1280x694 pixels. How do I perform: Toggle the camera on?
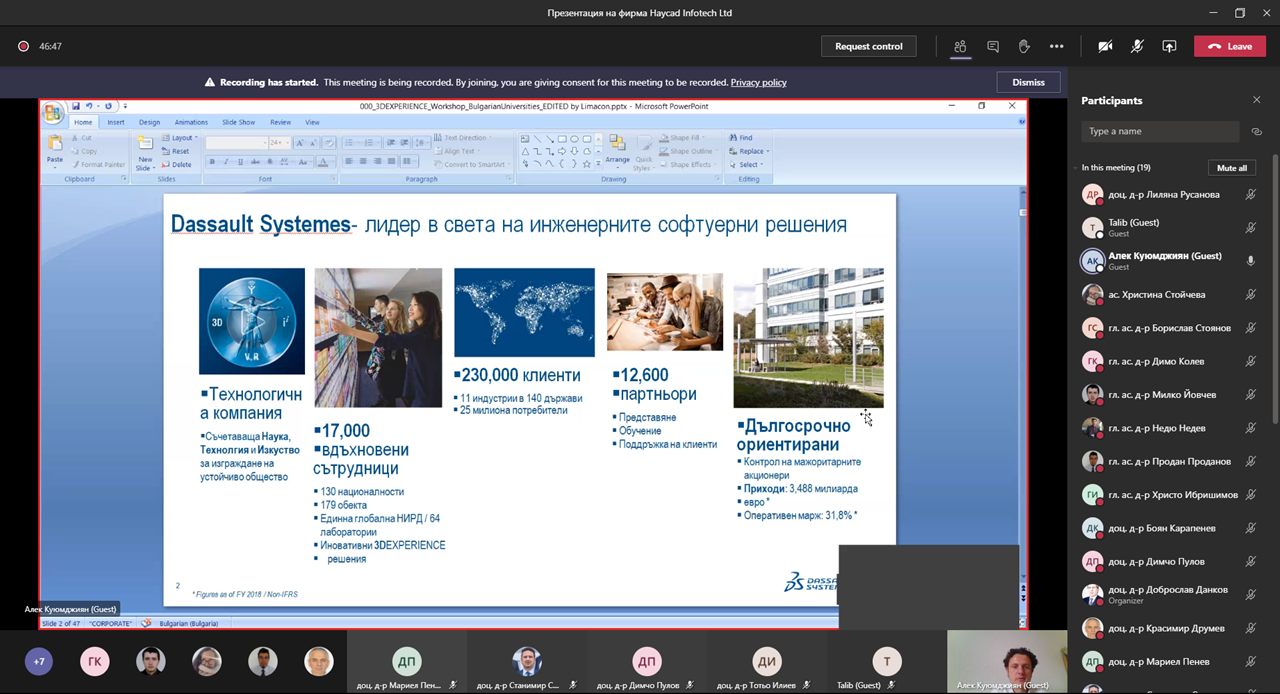tap(1105, 46)
